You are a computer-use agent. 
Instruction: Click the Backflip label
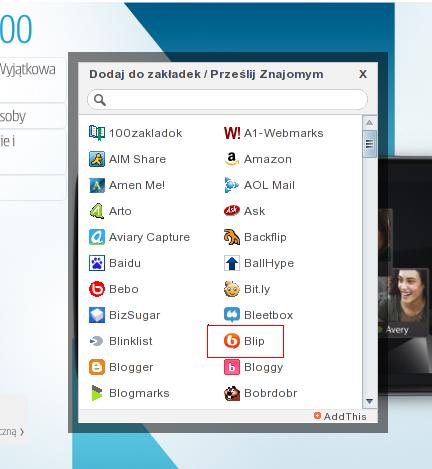coord(265,237)
